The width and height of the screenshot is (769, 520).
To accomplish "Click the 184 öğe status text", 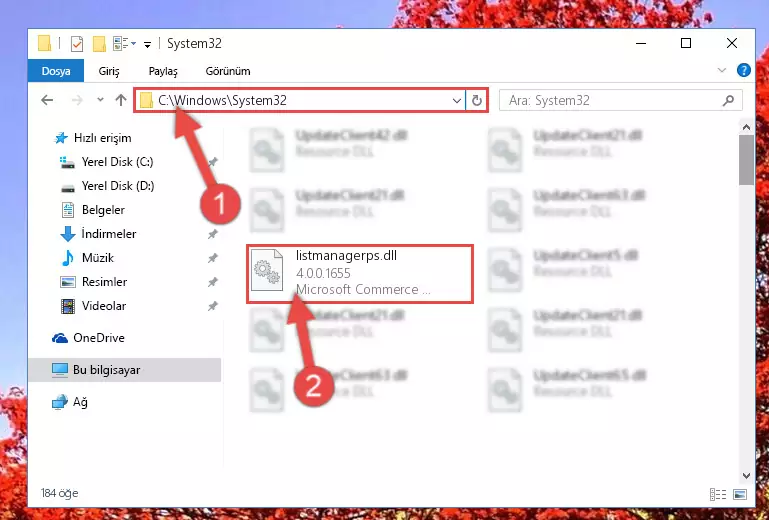I will point(59,493).
